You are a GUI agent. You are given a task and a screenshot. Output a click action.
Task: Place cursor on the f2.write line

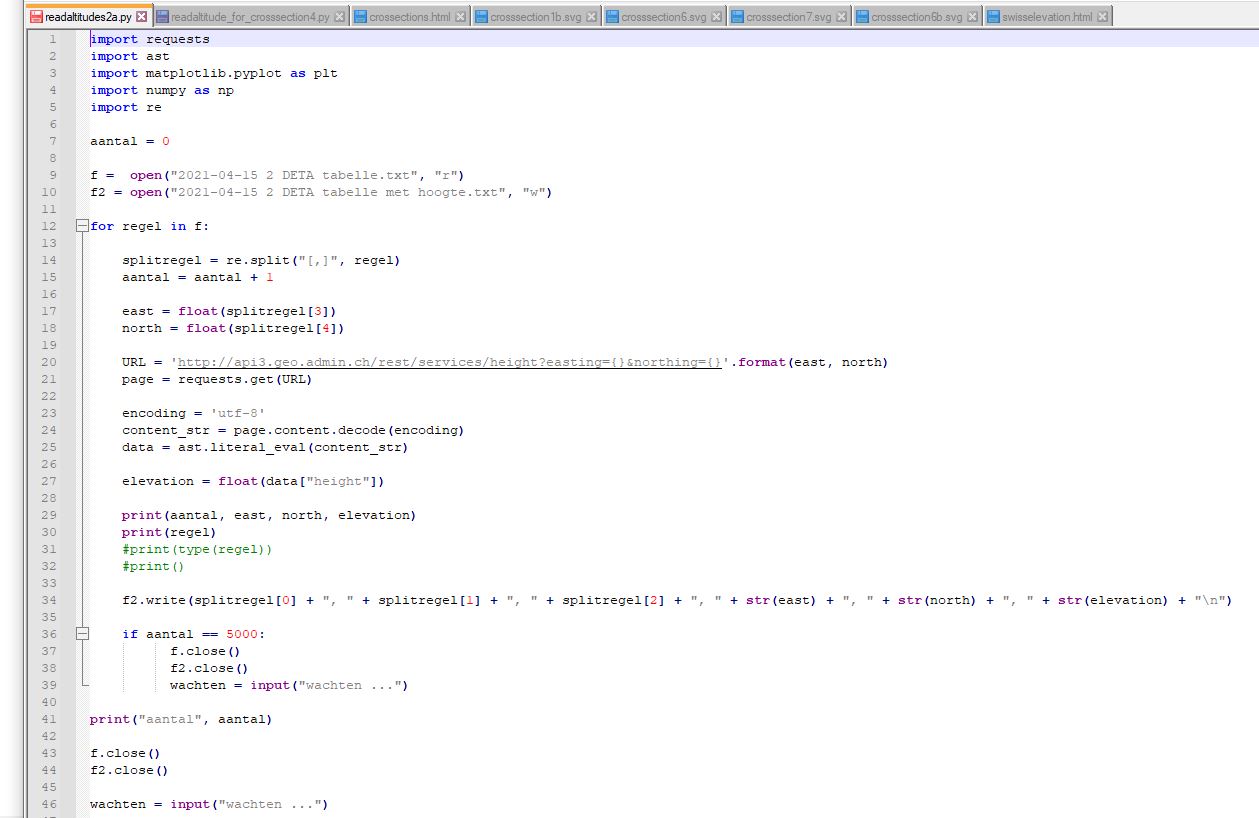[x=600, y=600]
